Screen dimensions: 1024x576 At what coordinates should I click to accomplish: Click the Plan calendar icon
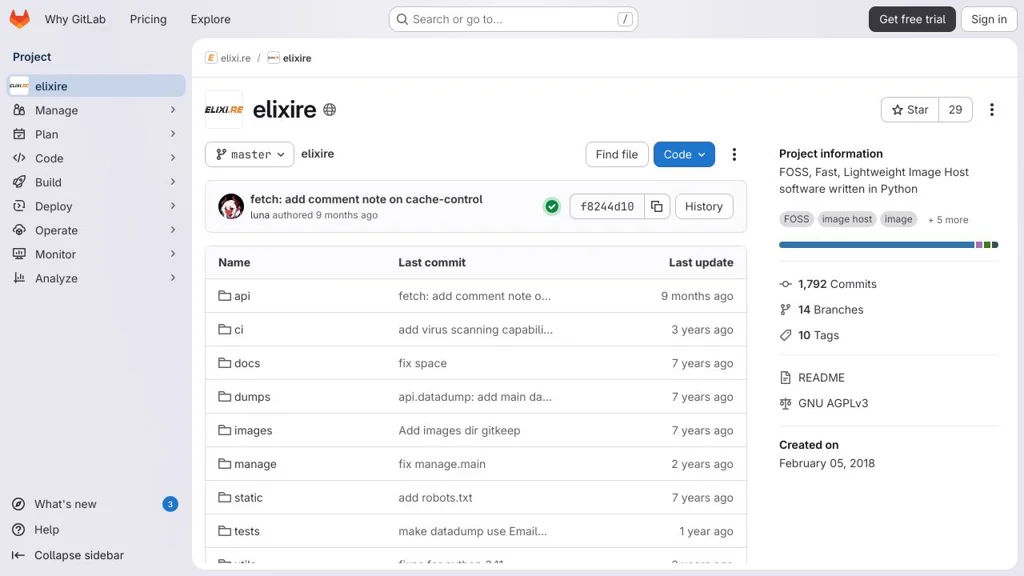pyautogui.click(x=19, y=134)
